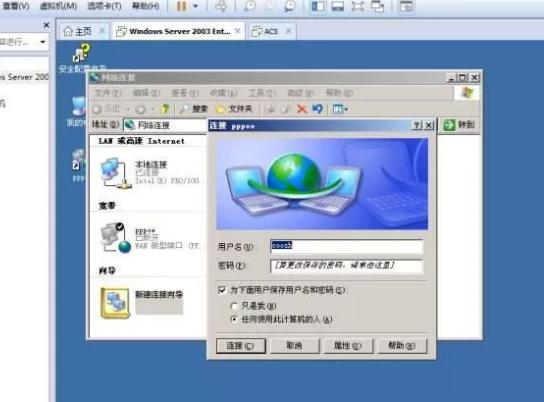Click the blue undo arrow toolbar icon

(x=317, y=109)
